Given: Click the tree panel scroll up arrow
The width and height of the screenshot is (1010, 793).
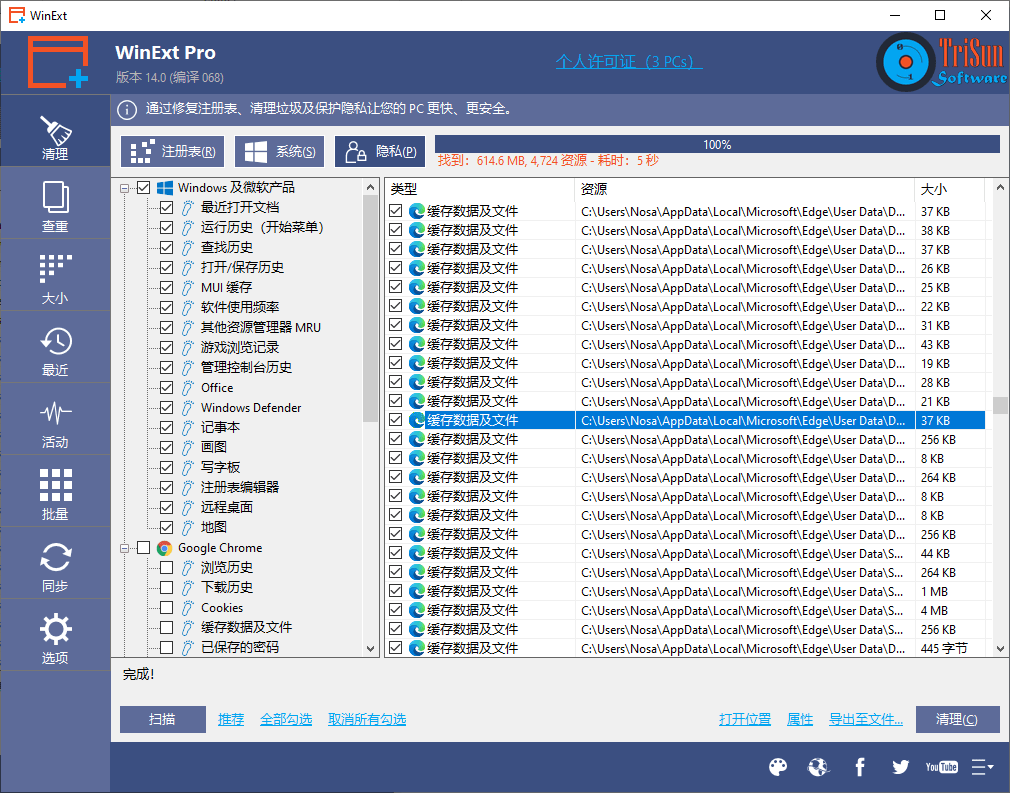Looking at the screenshot, I should click(370, 187).
